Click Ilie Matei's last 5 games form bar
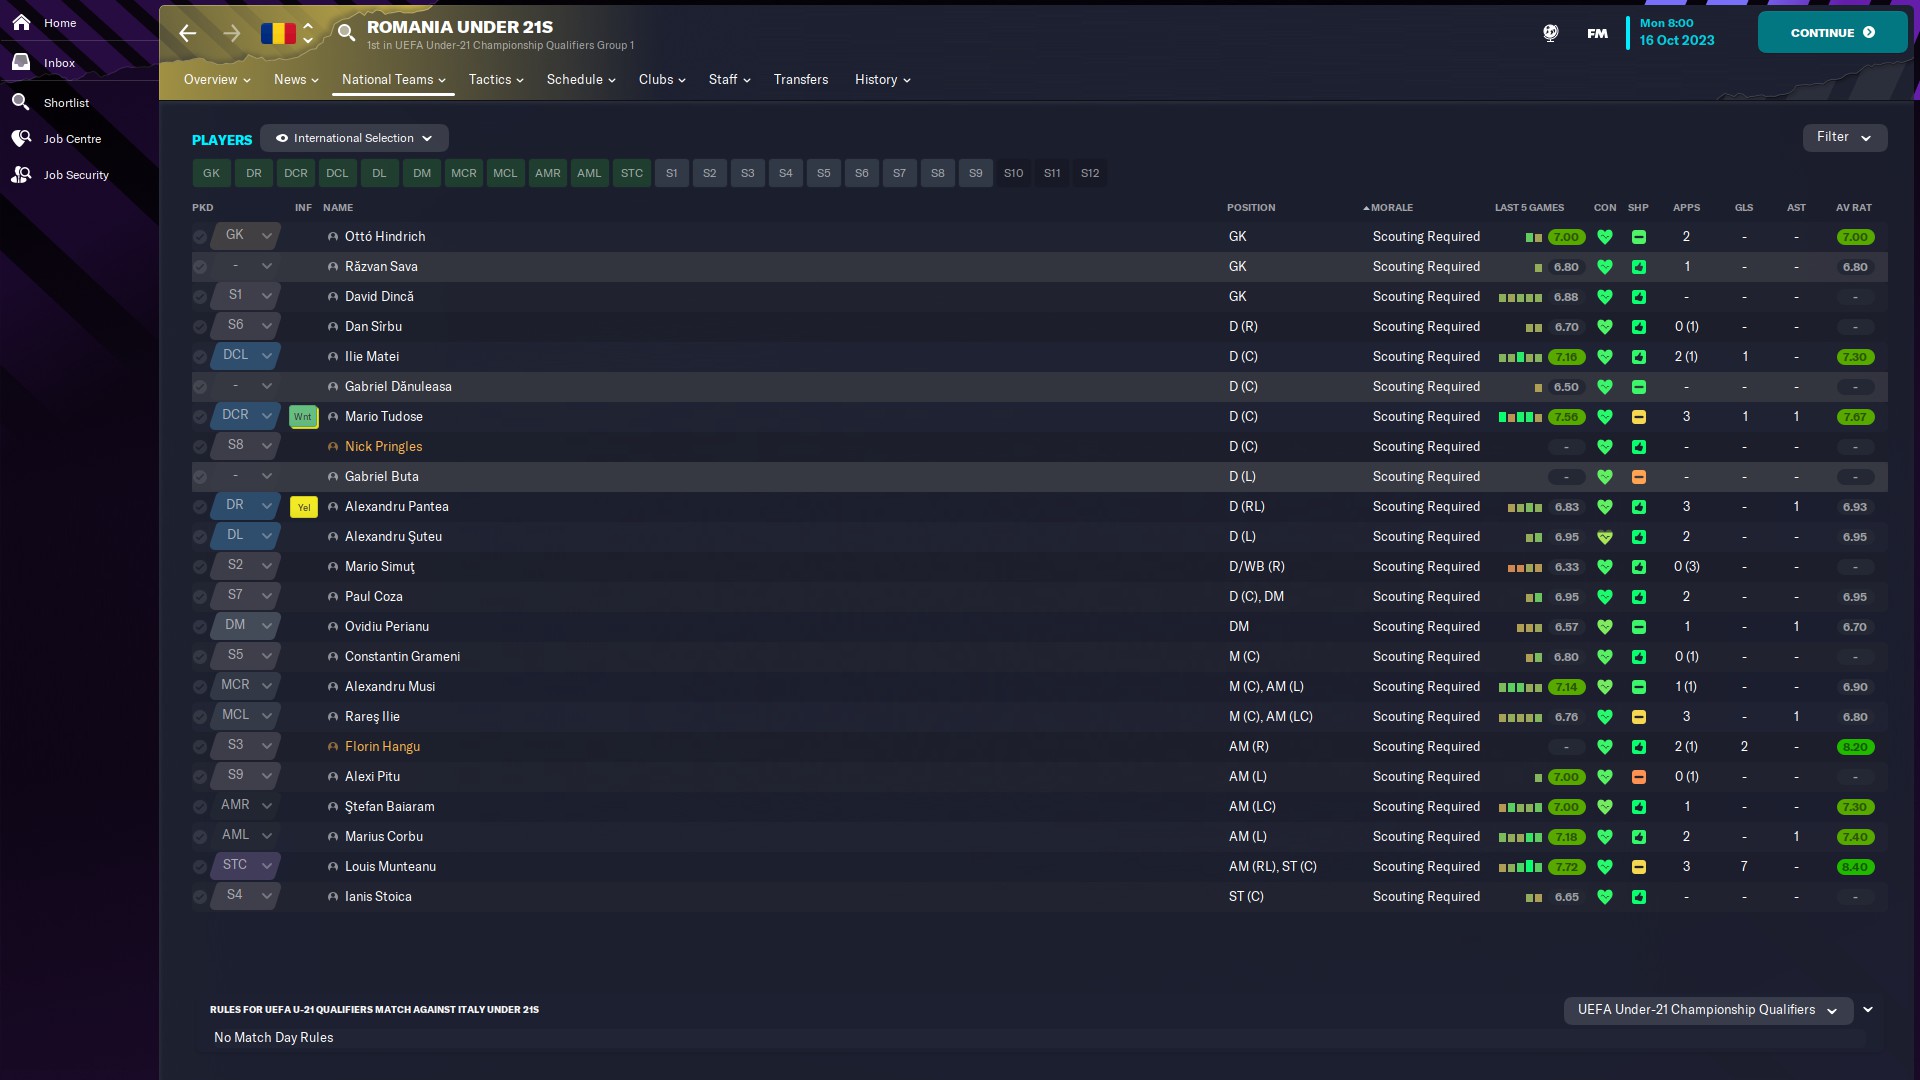Viewport: 1920px width, 1080px height. [x=1520, y=357]
